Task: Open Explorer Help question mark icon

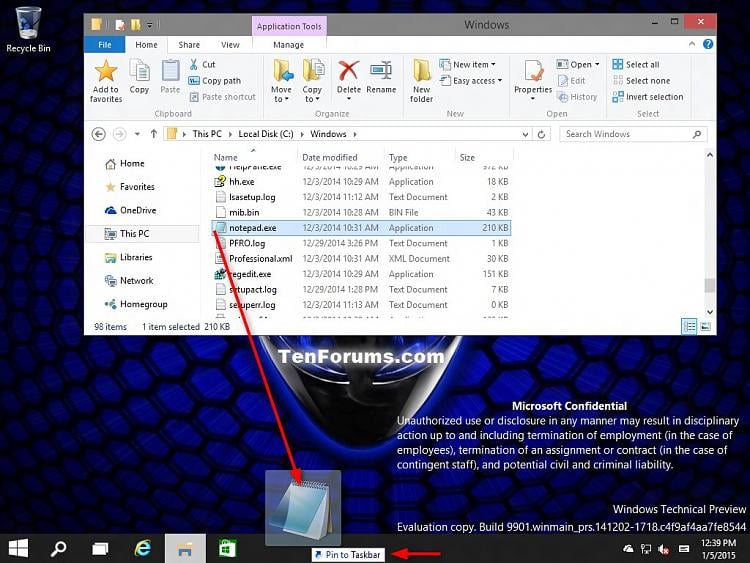Action: (x=708, y=44)
